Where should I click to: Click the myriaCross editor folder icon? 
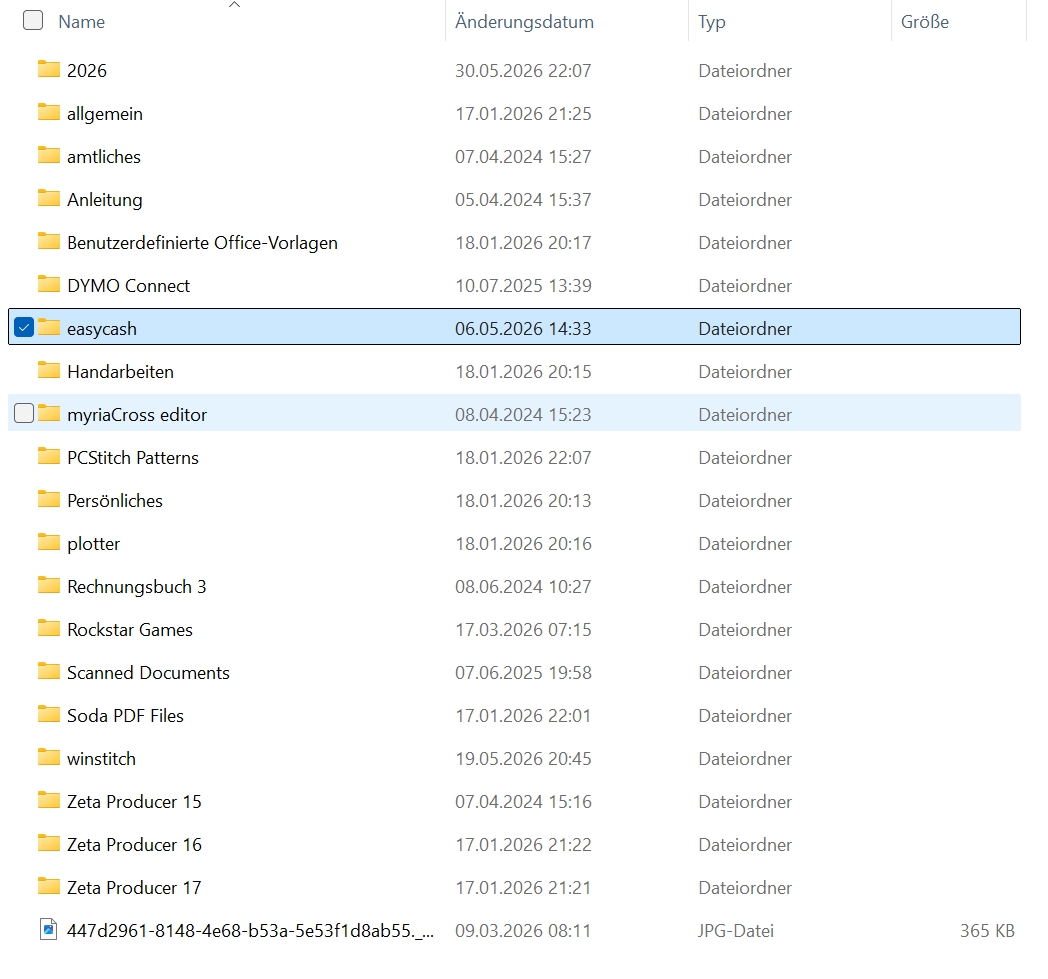(x=49, y=414)
